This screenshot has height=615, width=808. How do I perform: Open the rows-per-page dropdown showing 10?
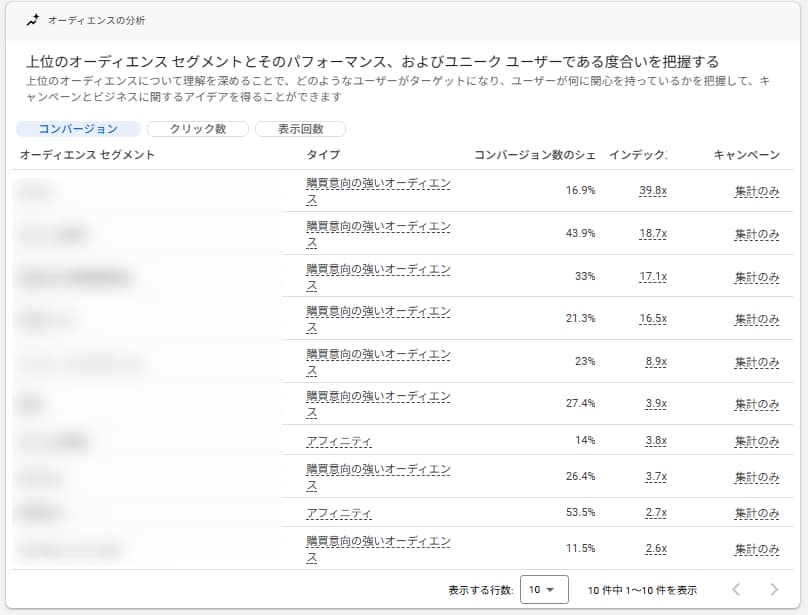544,590
